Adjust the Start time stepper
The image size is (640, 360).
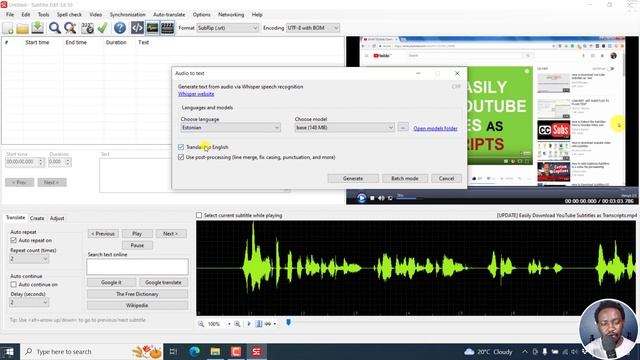click(40, 162)
